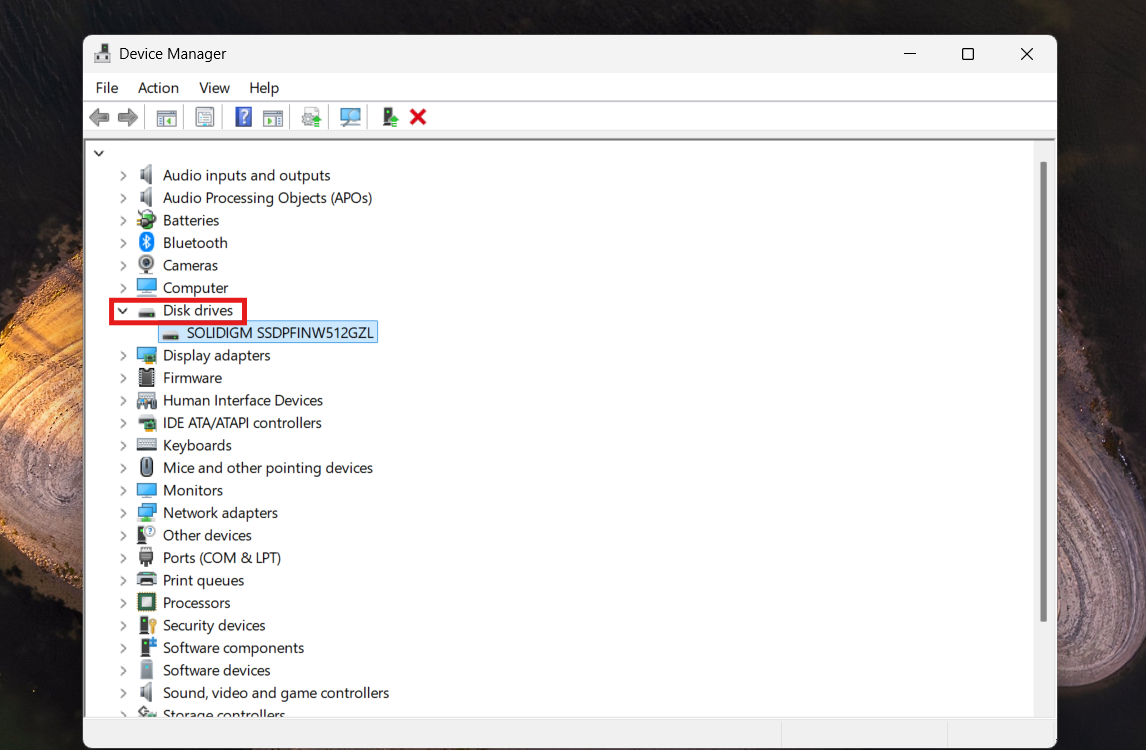Expand the Display adapters category
Viewport: 1146px width, 750px height.
[x=122, y=355]
